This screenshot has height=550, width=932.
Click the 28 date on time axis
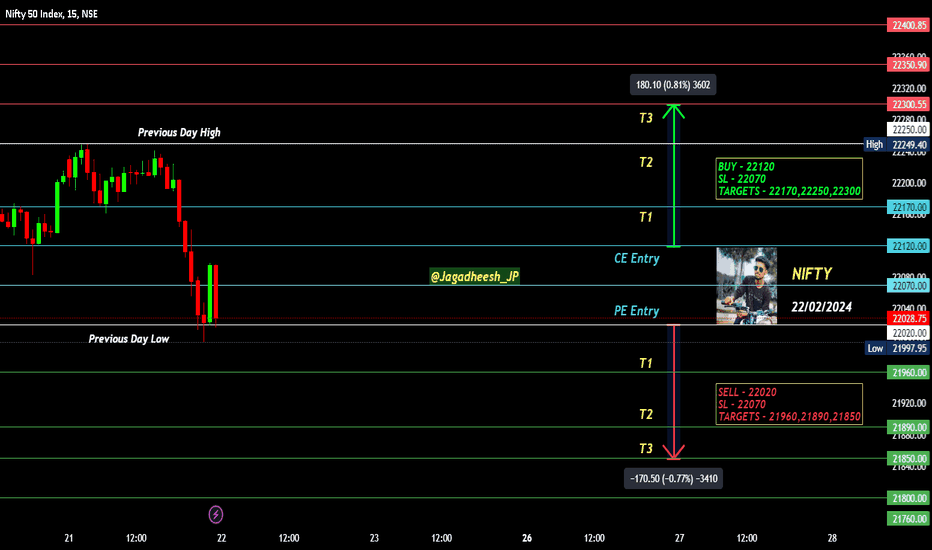click(832, 538)
